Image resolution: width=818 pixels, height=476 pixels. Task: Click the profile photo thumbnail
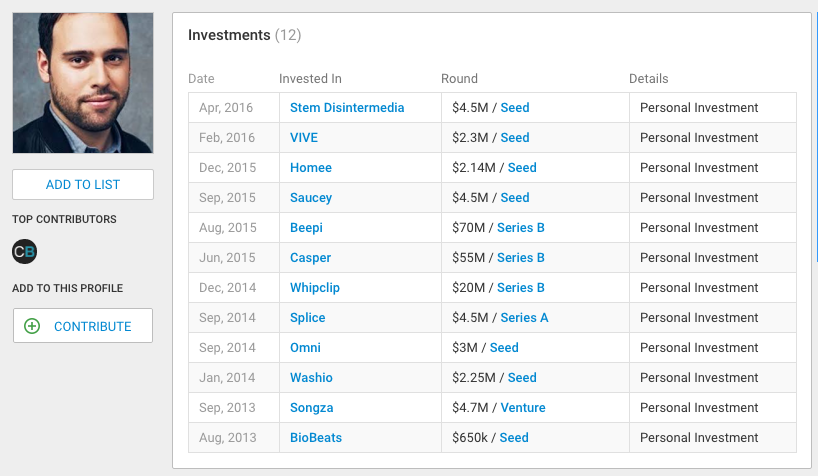point(83,83)
